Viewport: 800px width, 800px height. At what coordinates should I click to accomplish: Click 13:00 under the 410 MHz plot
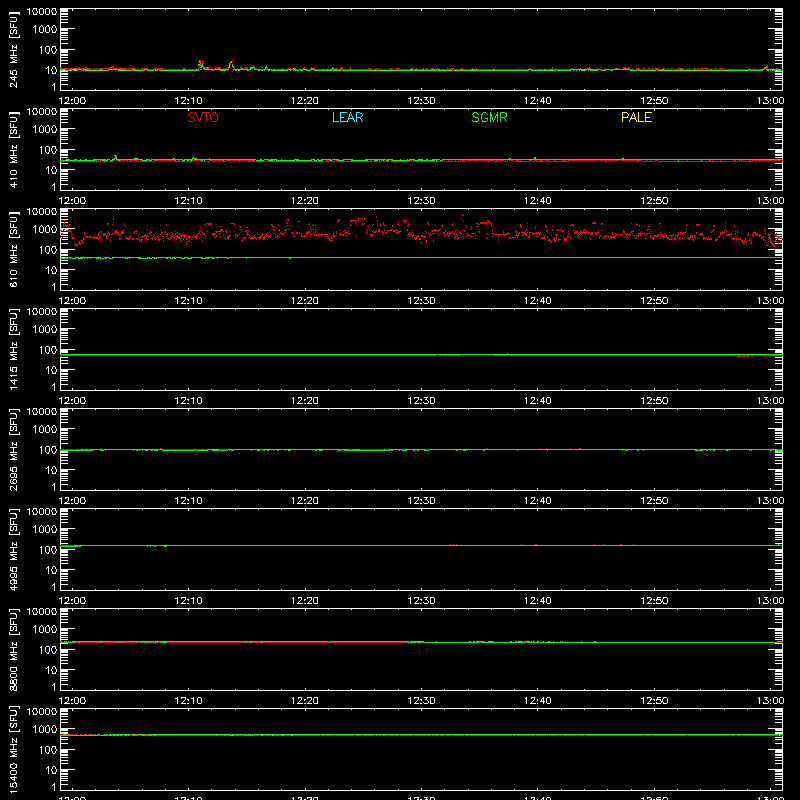click(x=770, y=201)
